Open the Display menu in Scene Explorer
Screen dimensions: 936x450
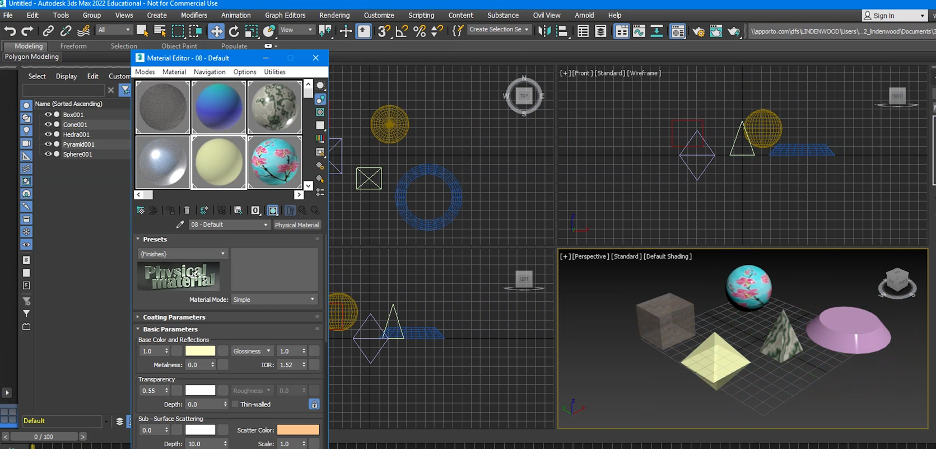[66, 76]
